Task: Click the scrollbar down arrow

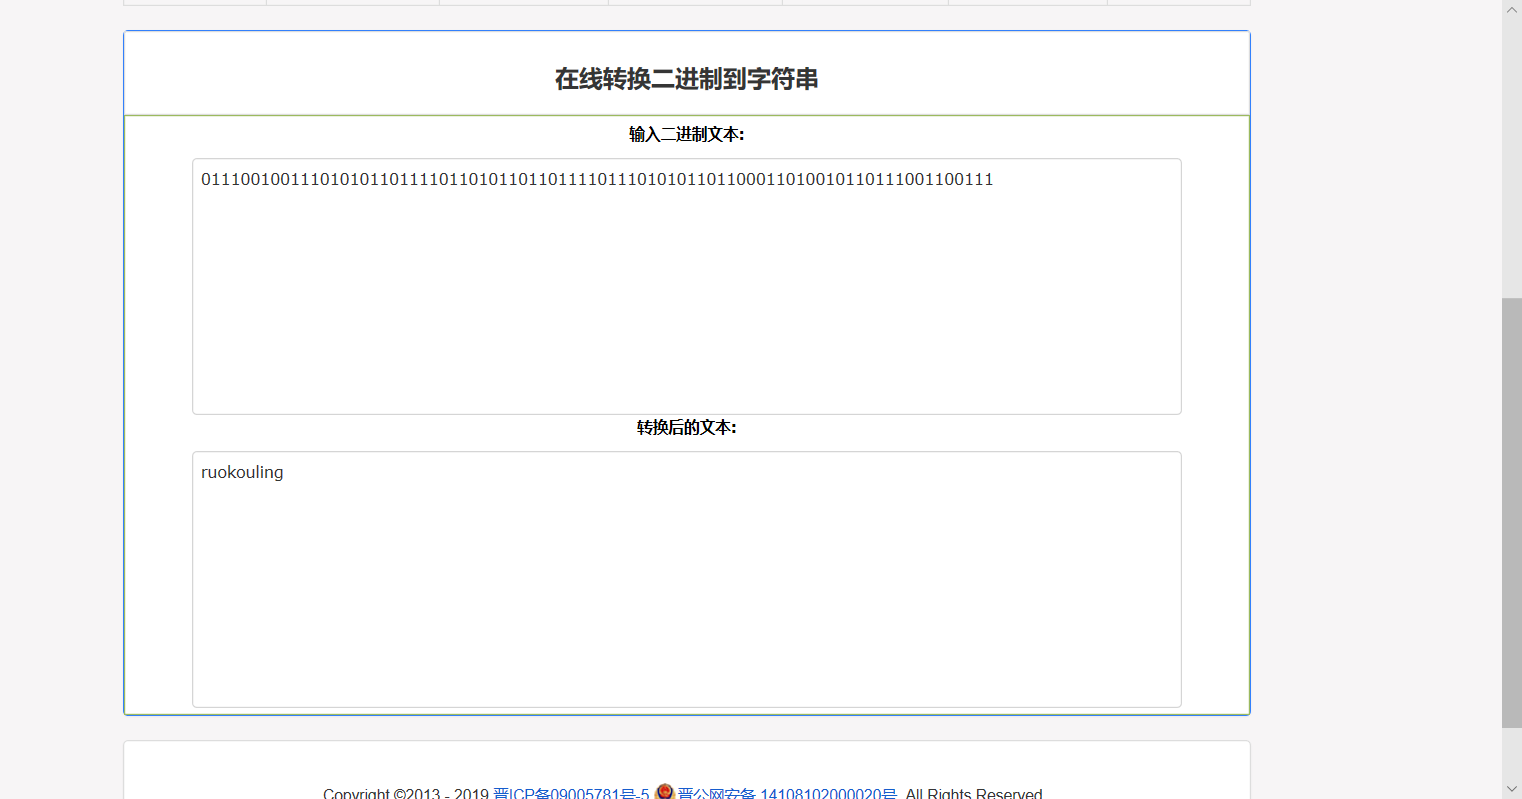Action: pos(1512,790)
